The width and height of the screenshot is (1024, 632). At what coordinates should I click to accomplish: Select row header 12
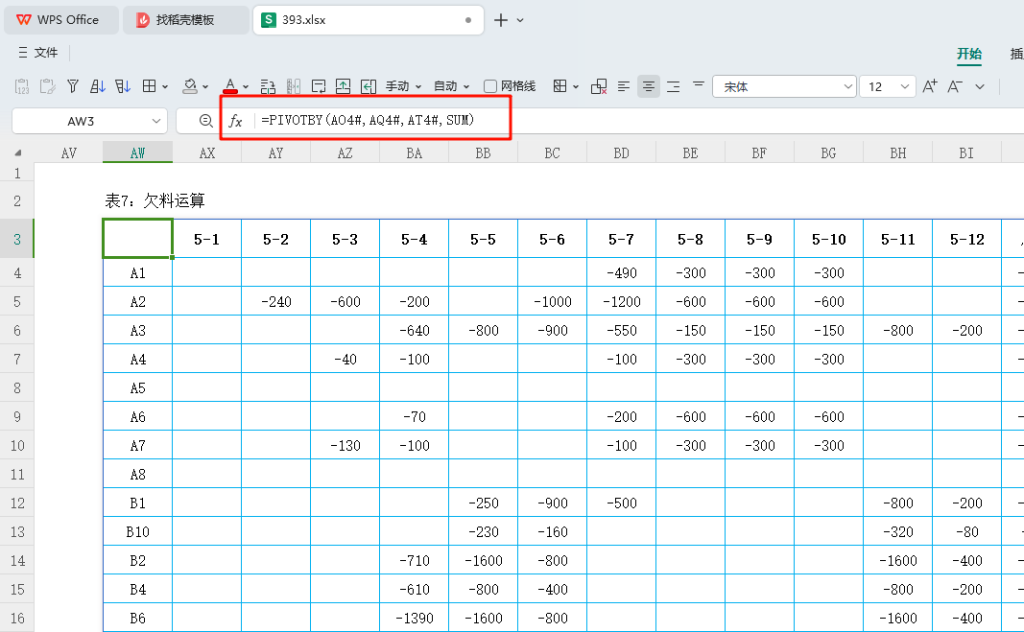[x=17, y=503]
